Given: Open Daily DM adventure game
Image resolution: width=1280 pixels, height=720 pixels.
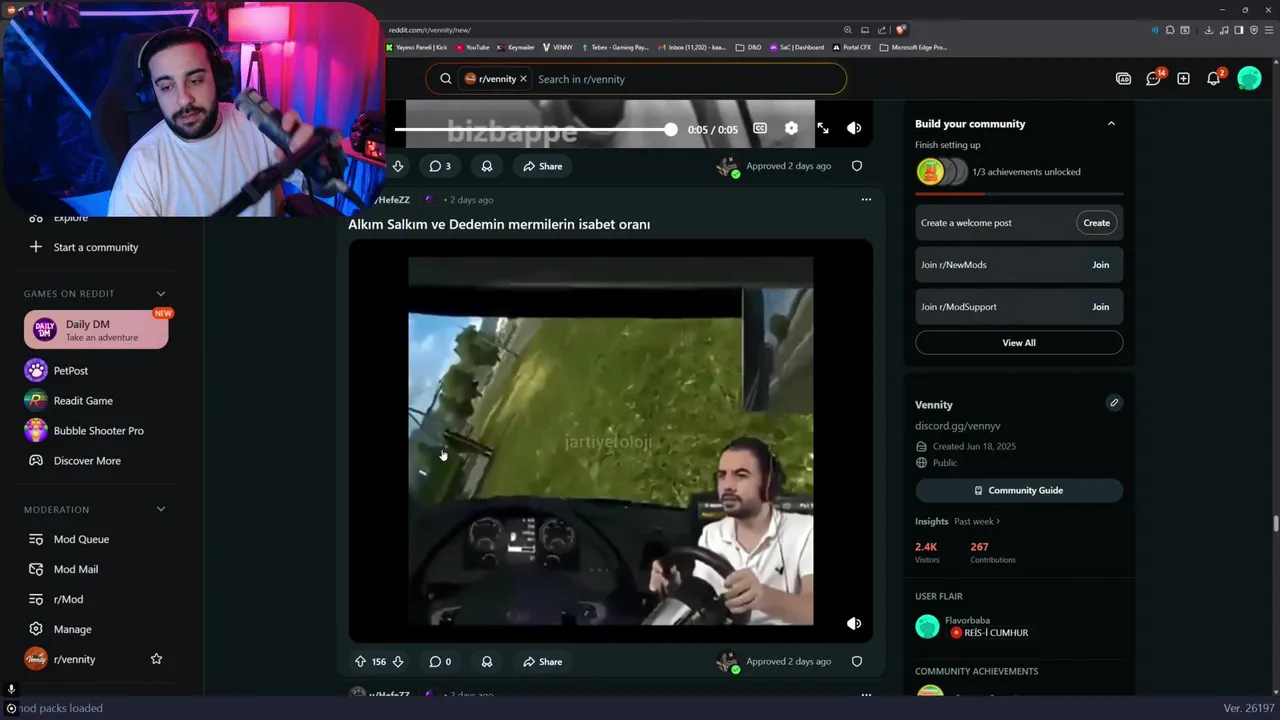Looking at the screenshot, I should coord(96,330).
